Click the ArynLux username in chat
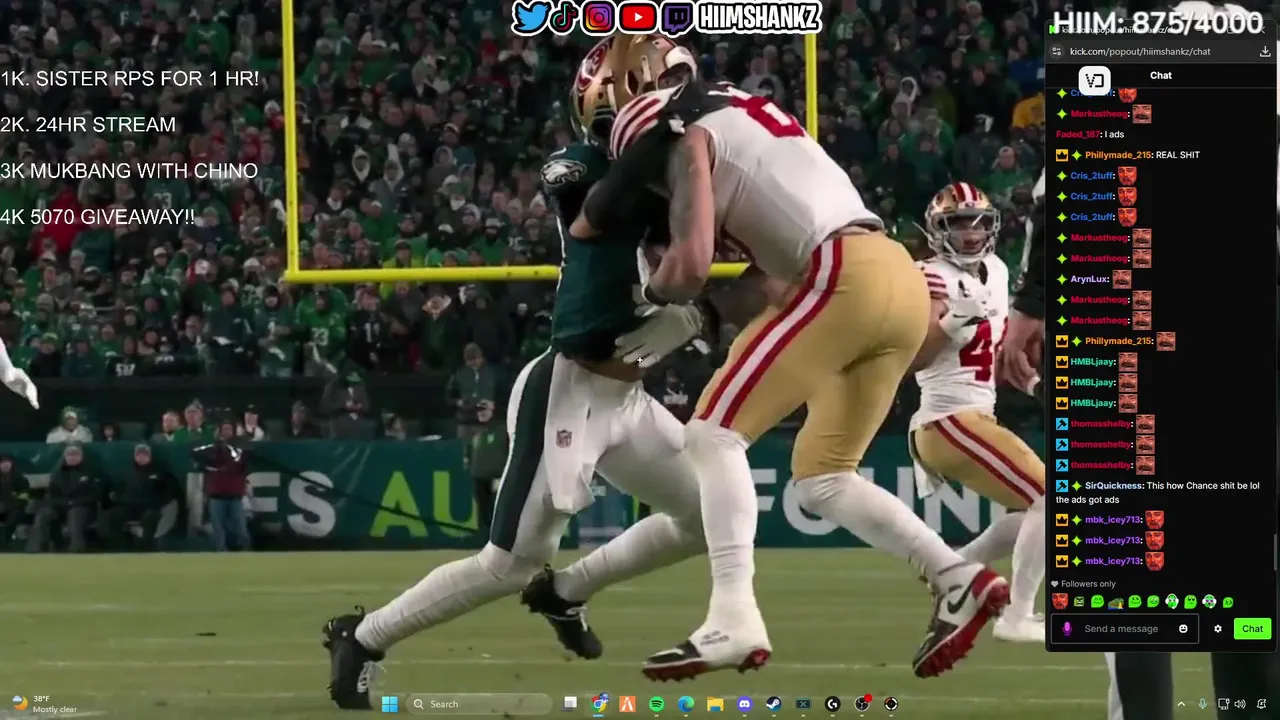 [1089, 279]
